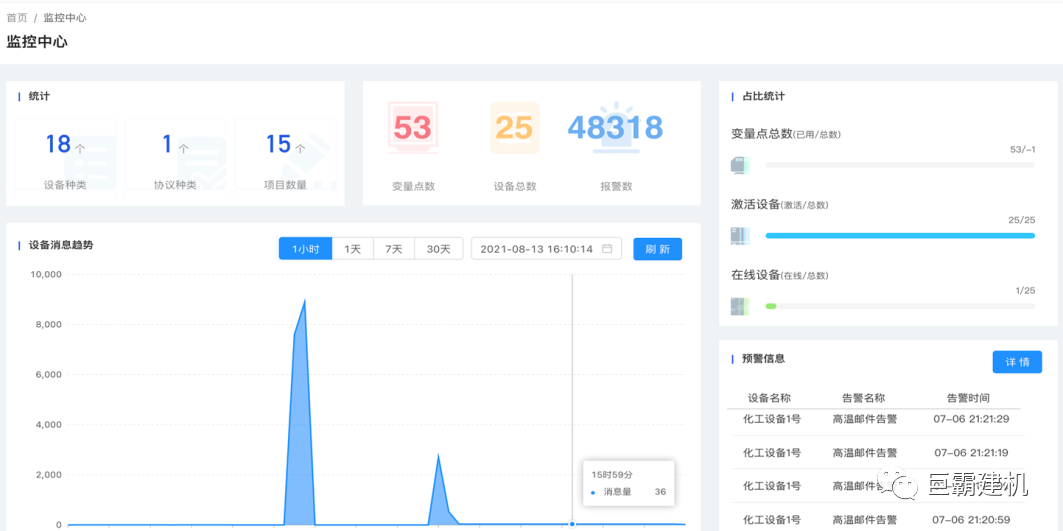
Task: Click the blue alarm icon showing 48318
Action: [615, 127]
